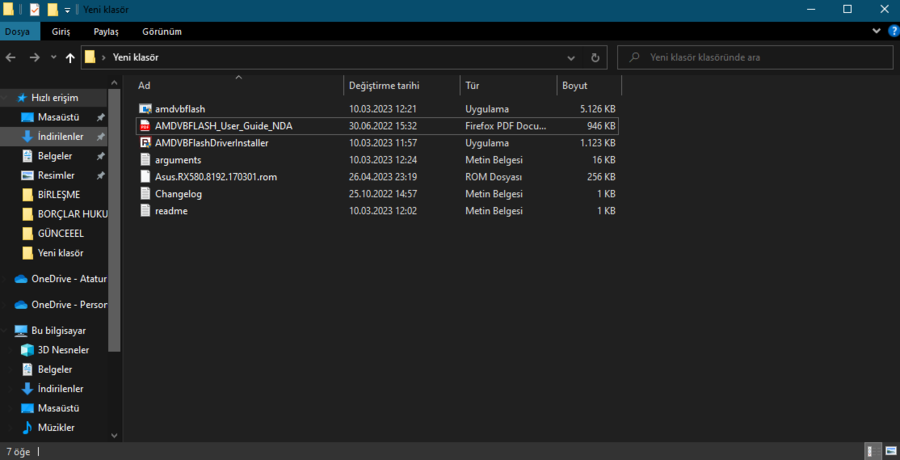
Task: Switch to large icons view in status bar
Action: (889, 451)
